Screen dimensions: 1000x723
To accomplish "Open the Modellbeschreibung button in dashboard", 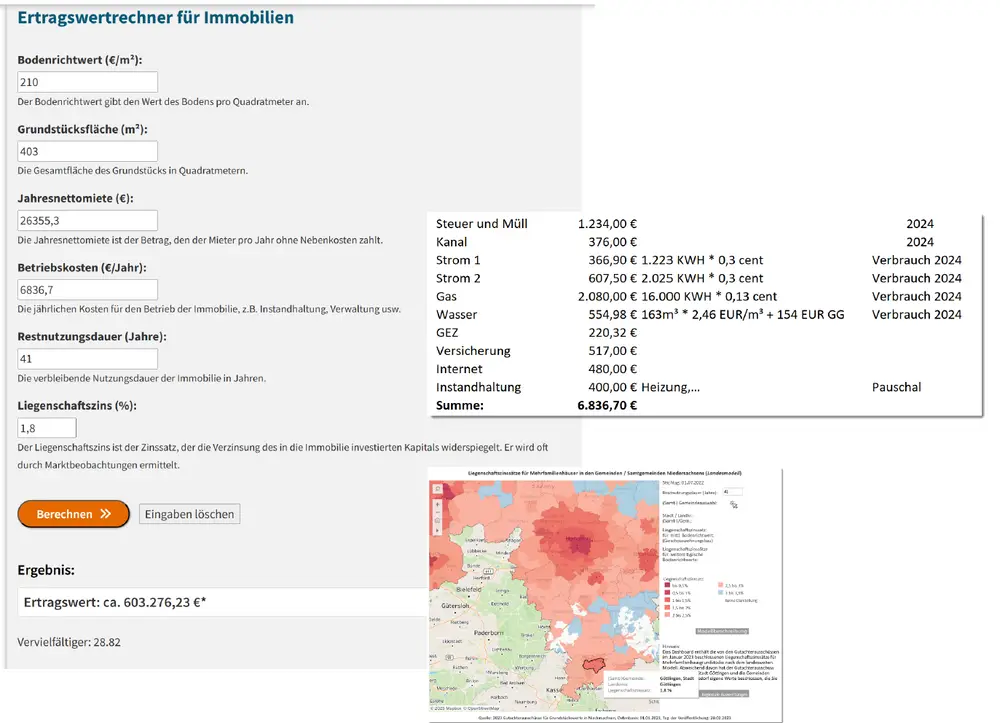I will pos(722,631).
